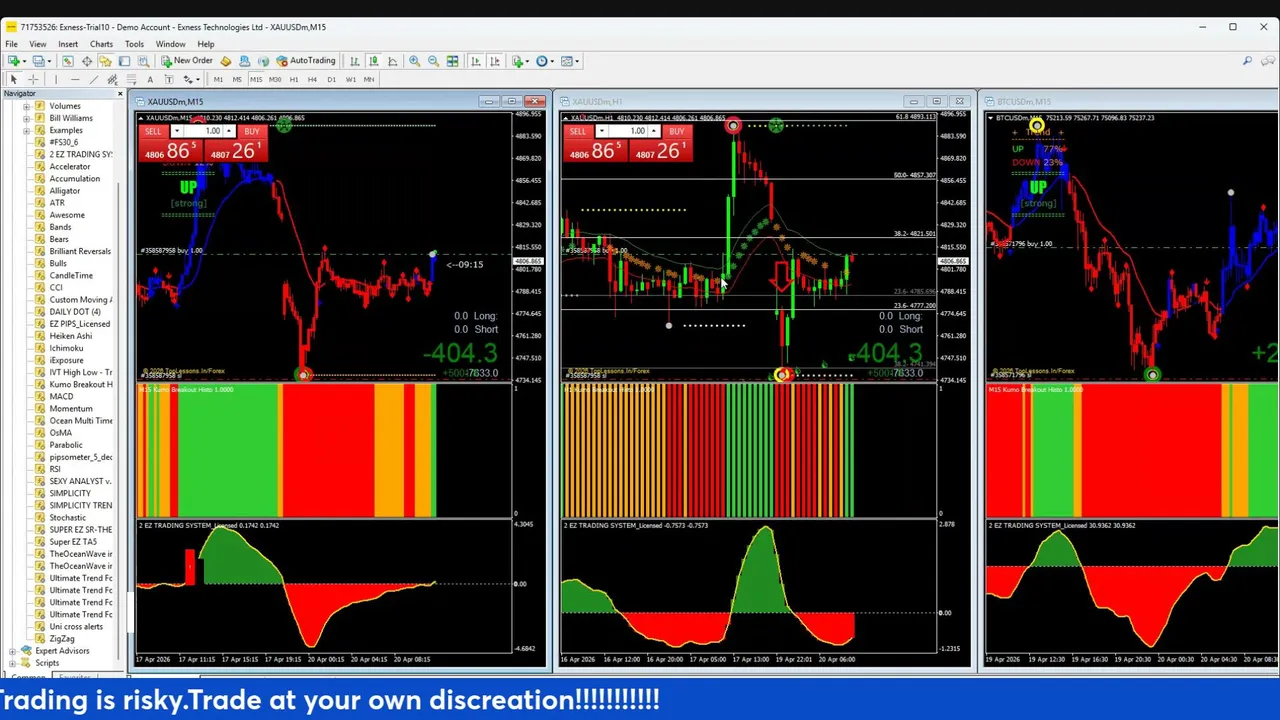The image size is (1280, 720).
Task: Select the trendline drawing tool
Action: 94,80
